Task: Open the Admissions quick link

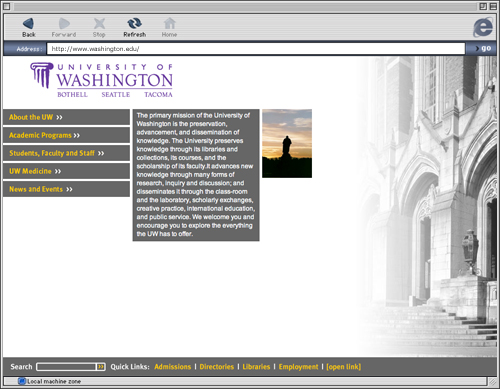Action: coord(173,367)
